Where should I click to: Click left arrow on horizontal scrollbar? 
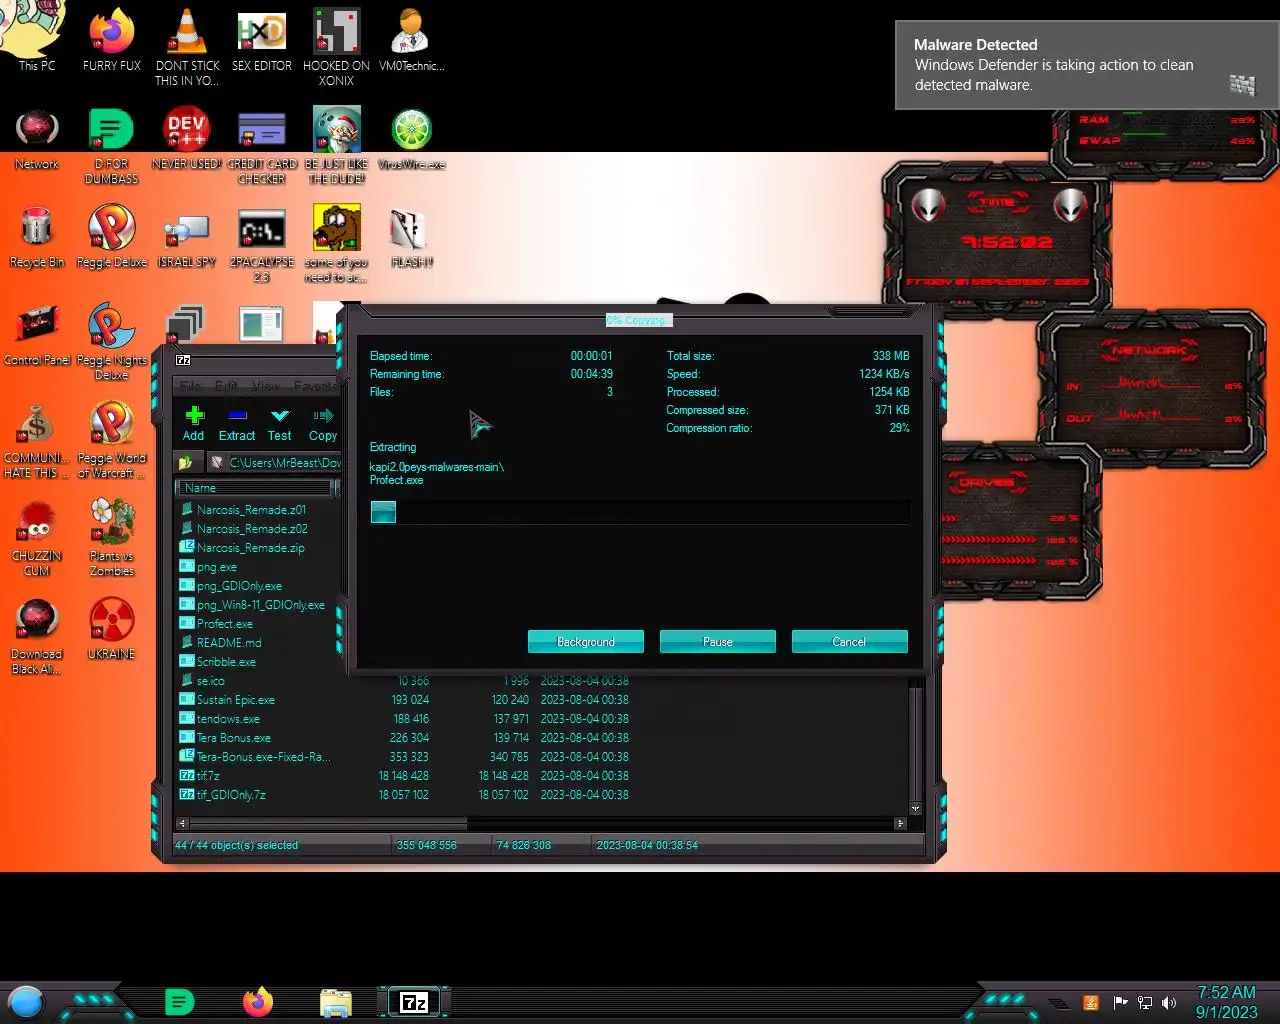182,824
